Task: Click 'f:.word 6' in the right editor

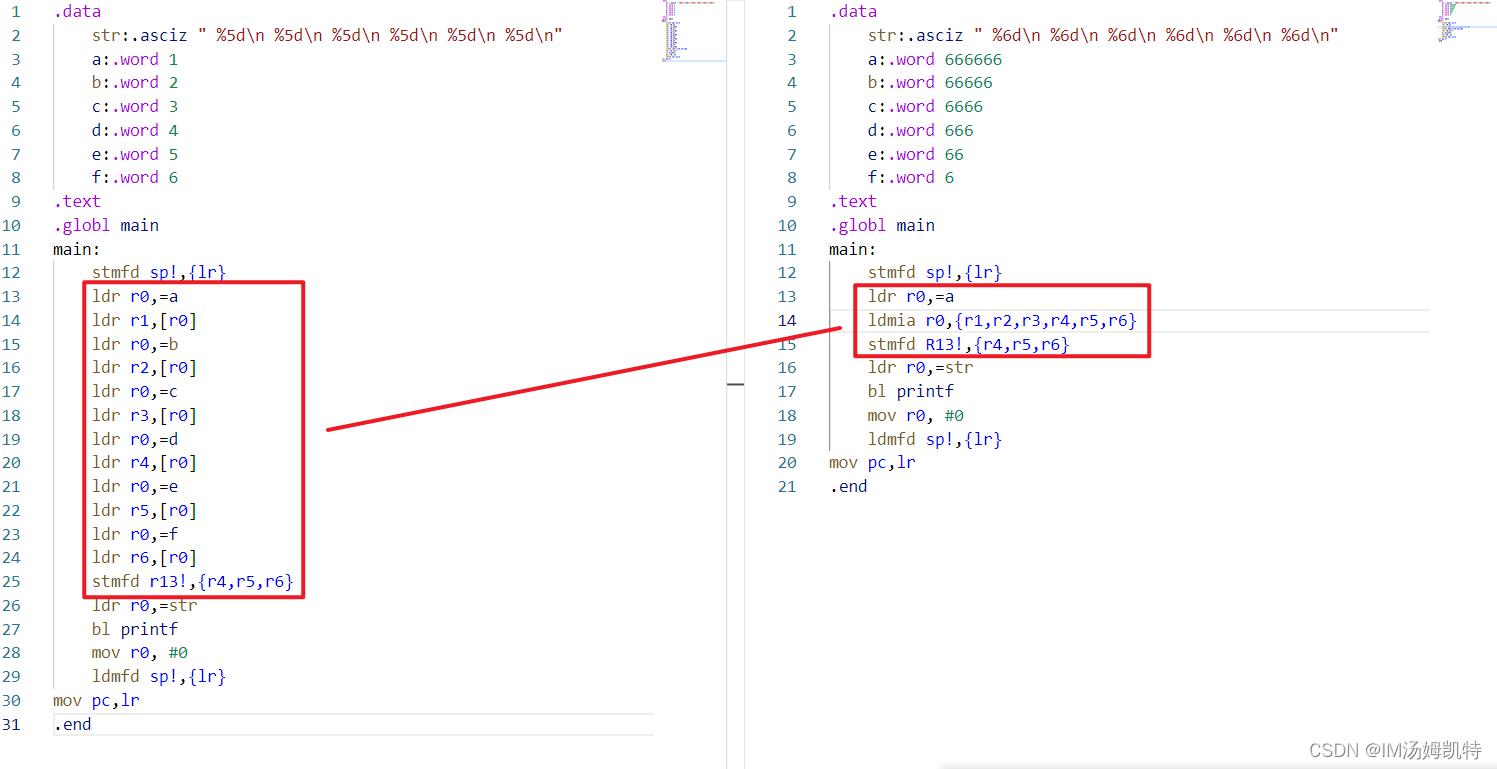Action: click(x=911, y=178)
